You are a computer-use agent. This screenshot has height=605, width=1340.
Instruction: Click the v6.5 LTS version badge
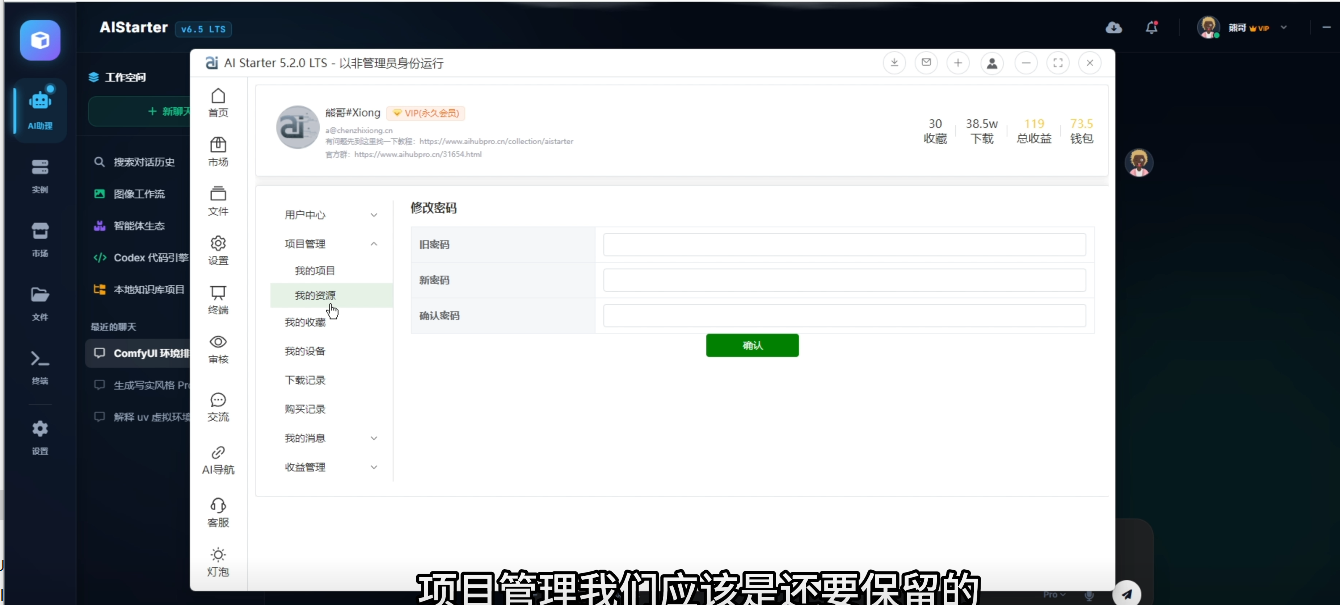204,29
